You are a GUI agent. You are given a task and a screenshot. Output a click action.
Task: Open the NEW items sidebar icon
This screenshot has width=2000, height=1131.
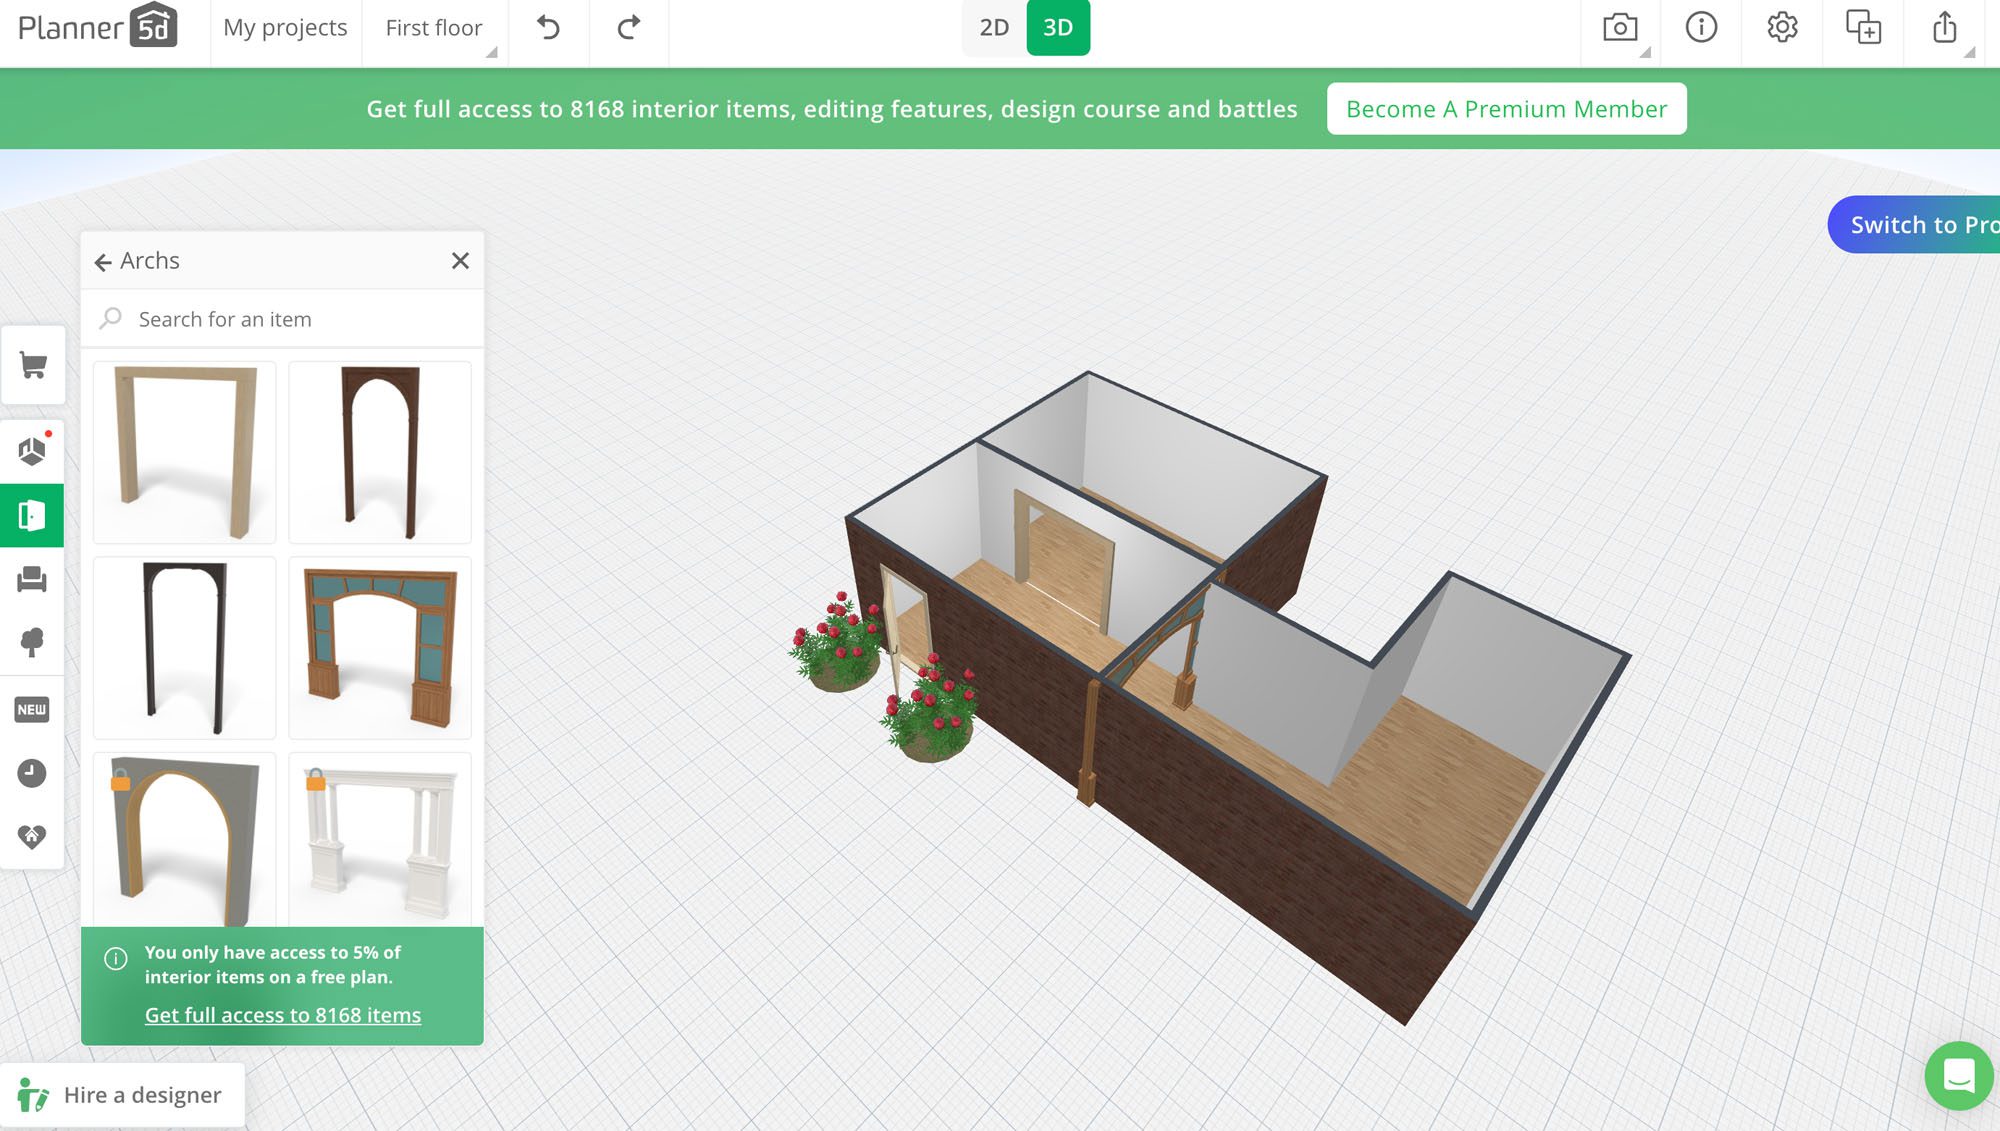click(32, 710)
